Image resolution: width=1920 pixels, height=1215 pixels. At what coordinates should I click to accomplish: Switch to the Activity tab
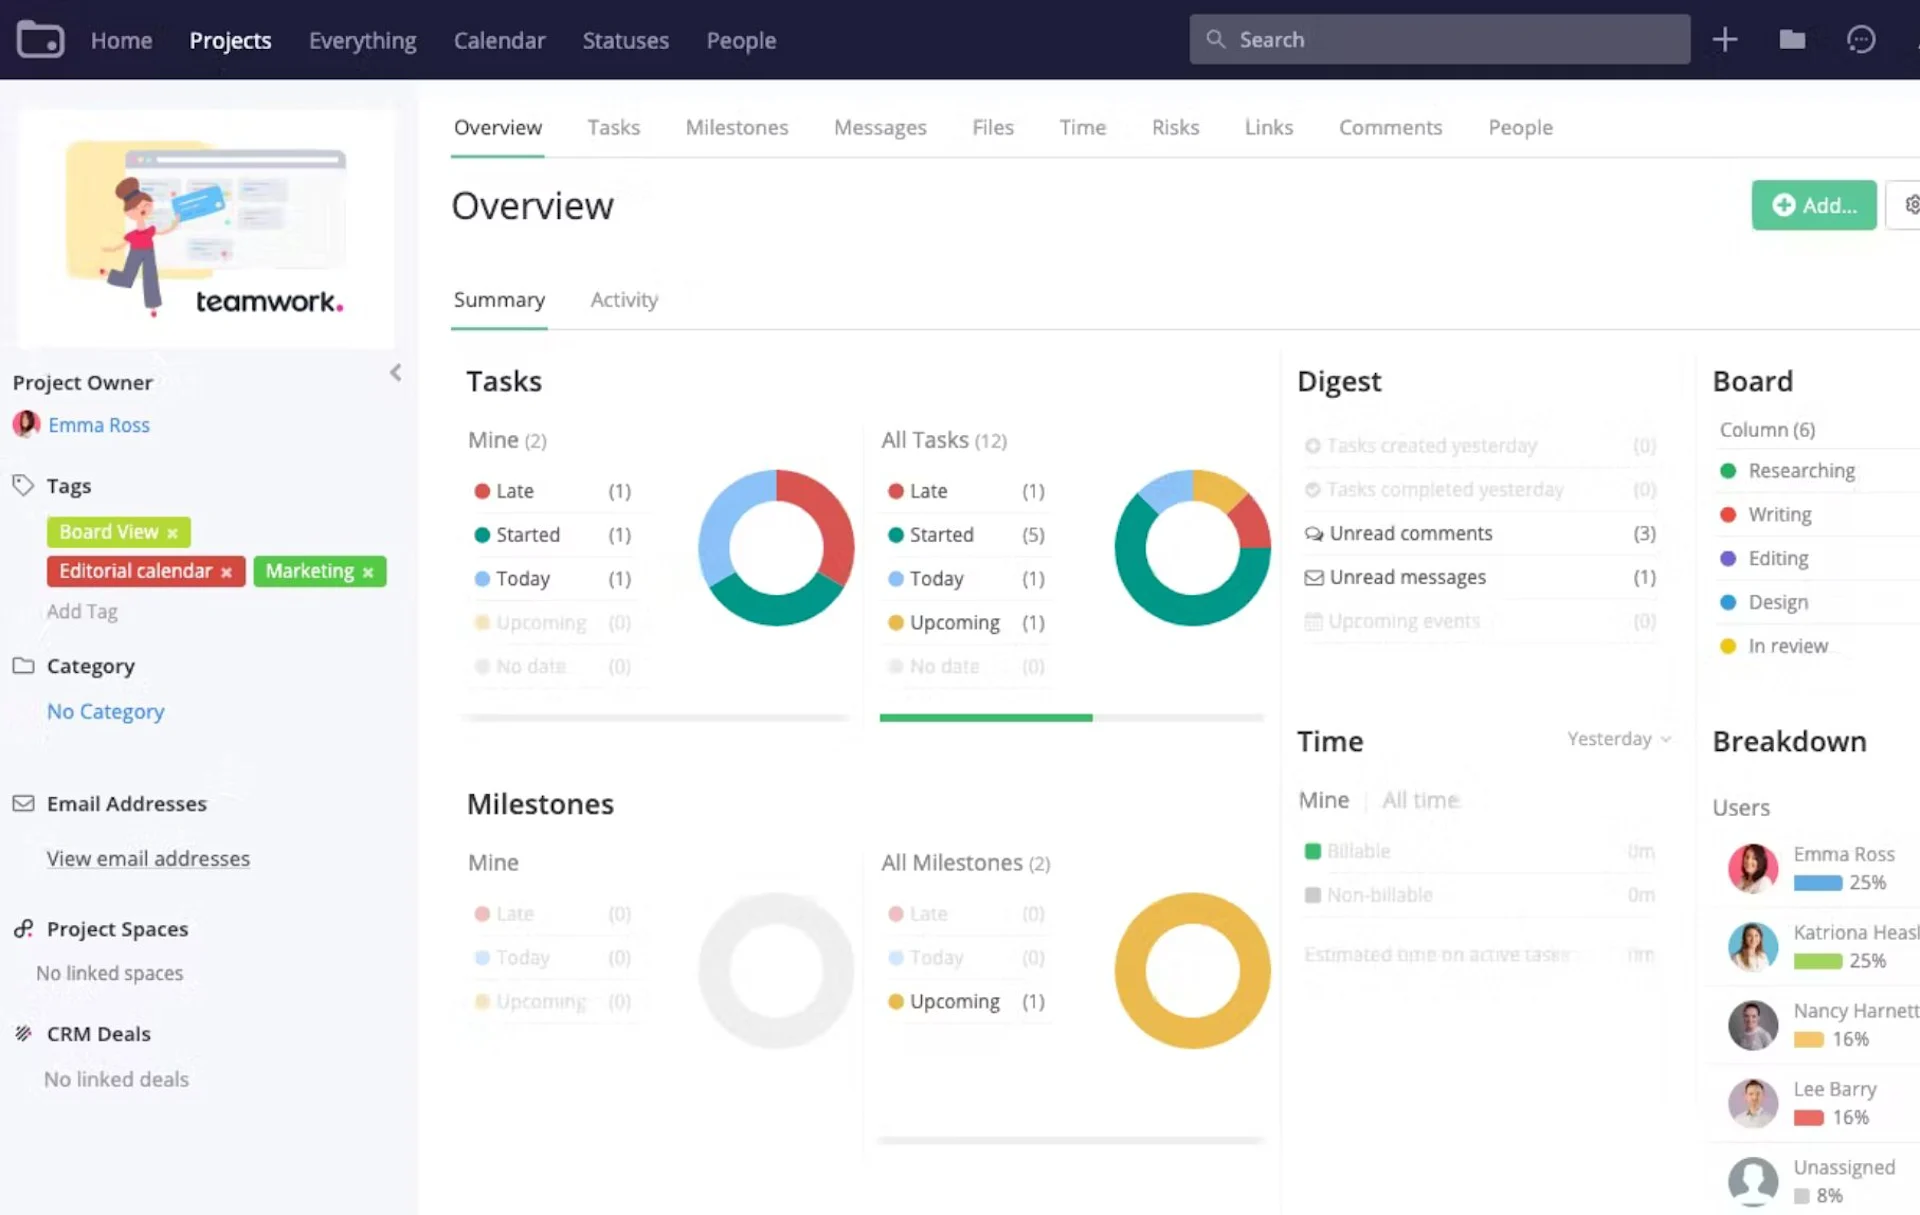click(623, 299)
